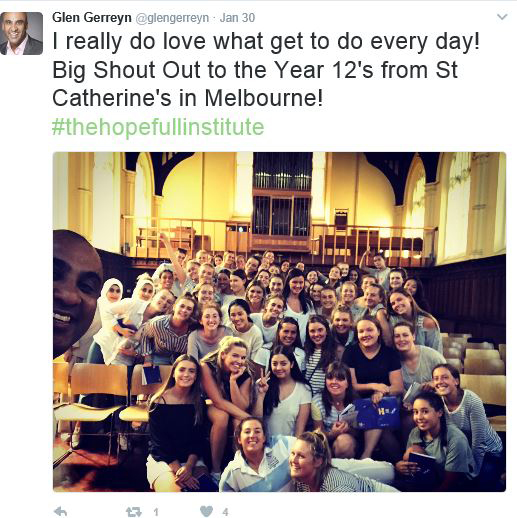Open the attached group photo
The height and width of the screenshot is (518, 517).
point(279,322)
